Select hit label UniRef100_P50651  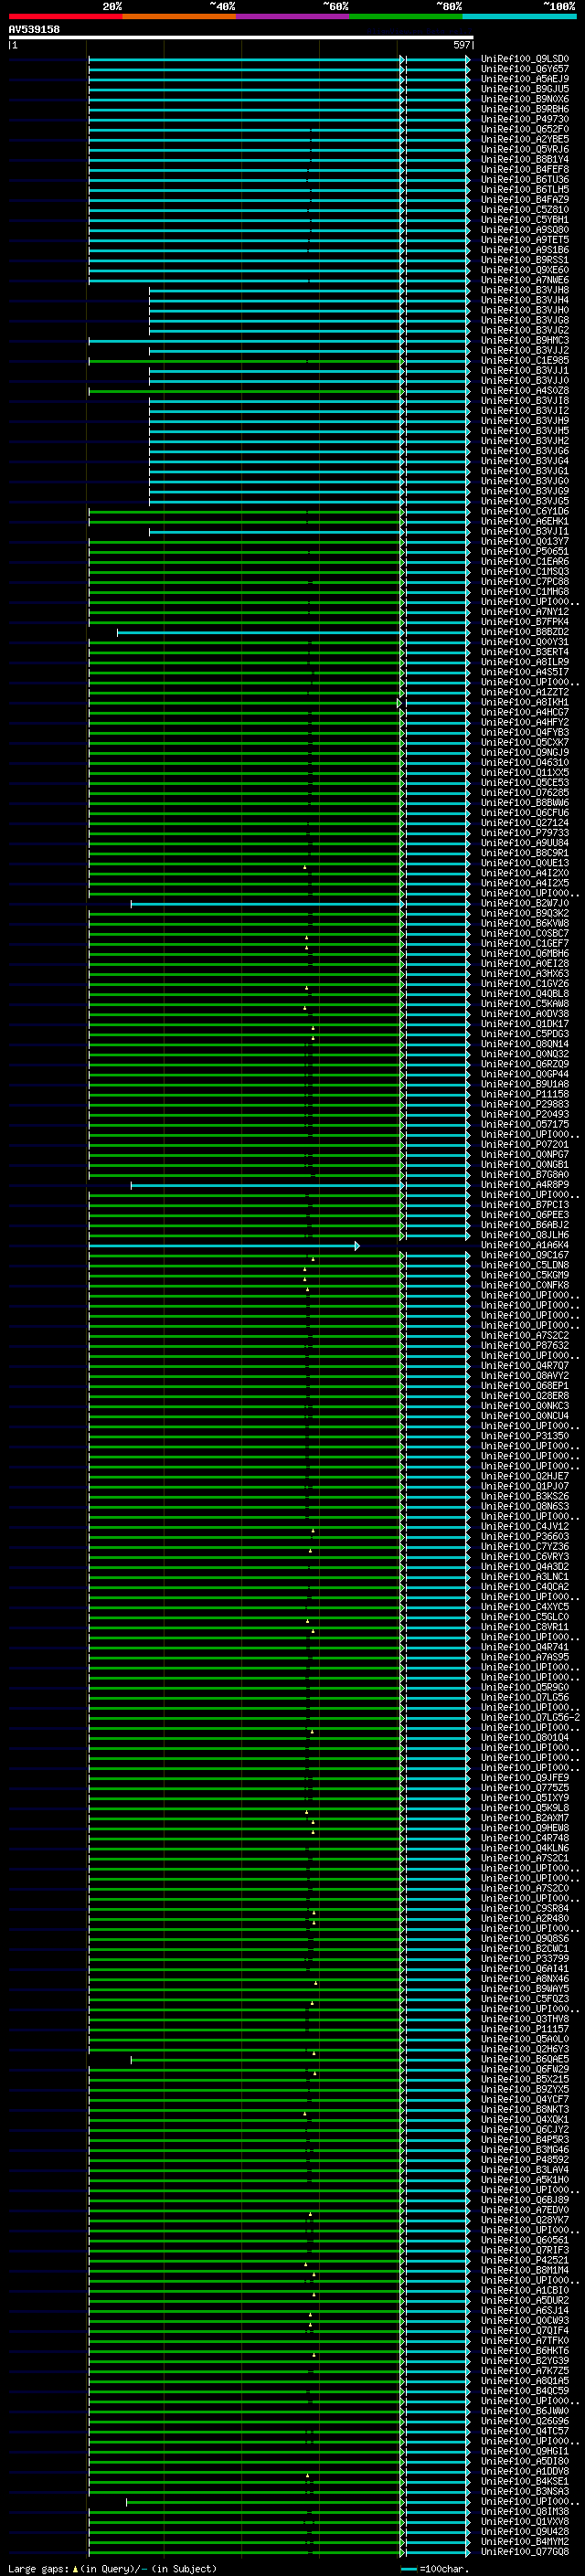524,551
